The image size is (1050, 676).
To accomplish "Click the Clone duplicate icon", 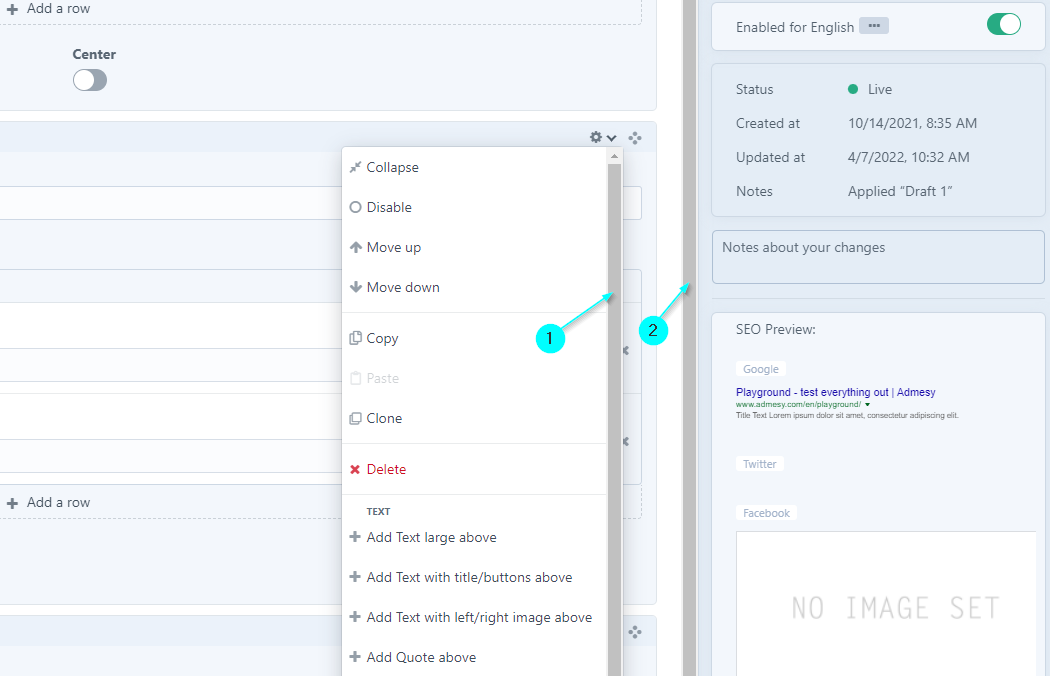I will click(356, 418).
